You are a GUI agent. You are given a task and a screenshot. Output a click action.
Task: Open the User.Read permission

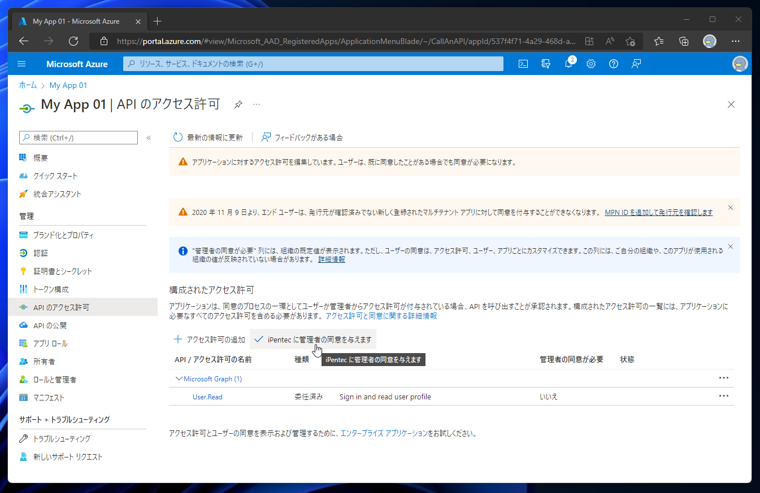point(207,397)
